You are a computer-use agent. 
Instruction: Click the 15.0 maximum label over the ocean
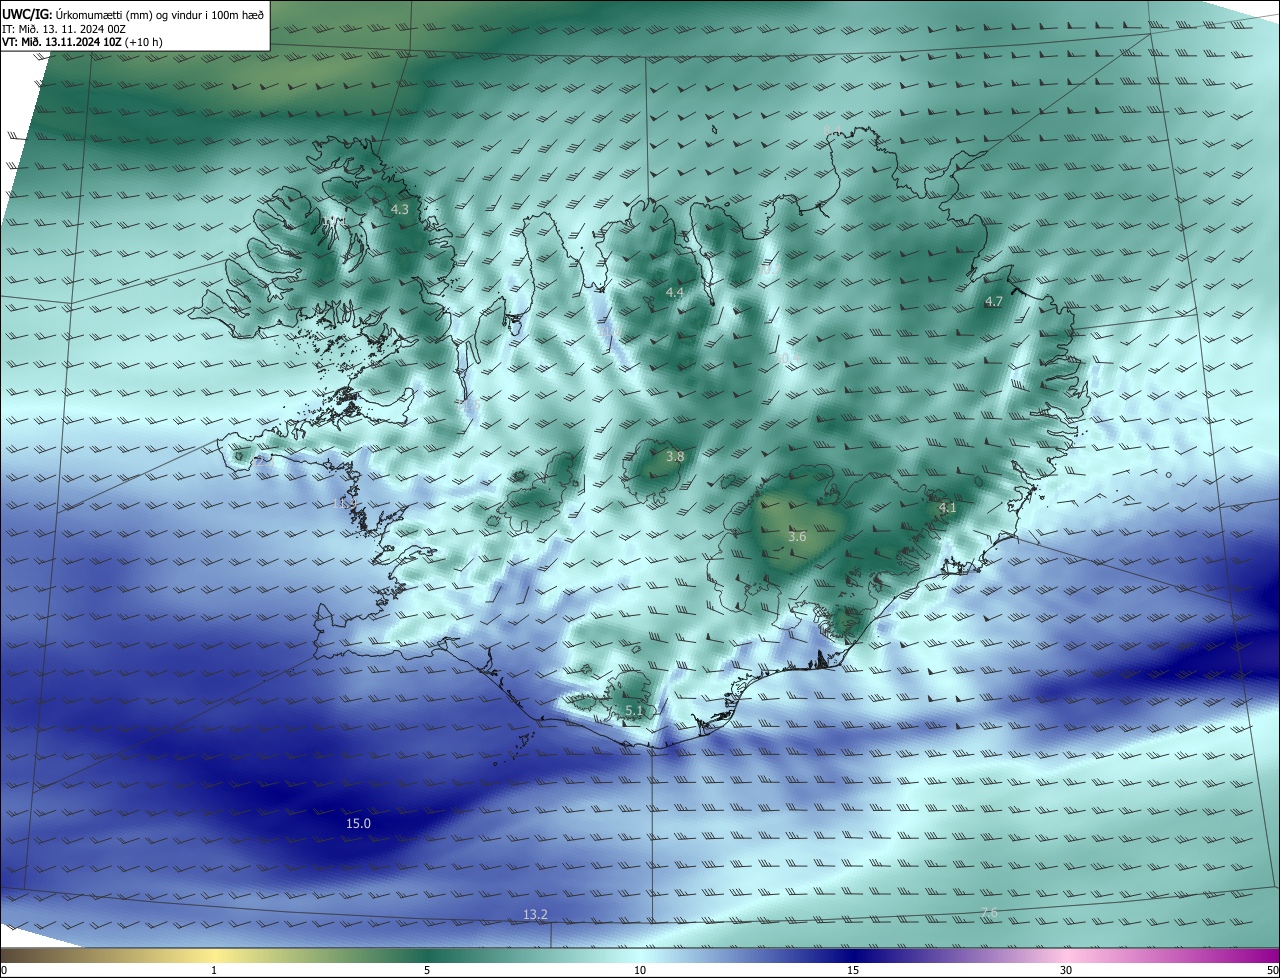tap(358, 824)
